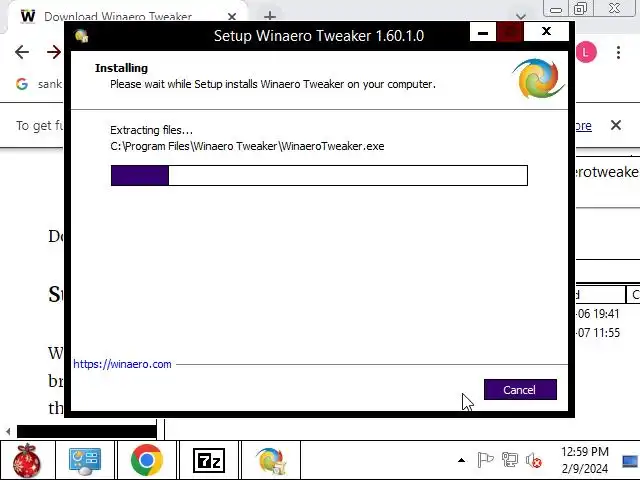Image resolution: width=640 pixels, height=480 pixels.
Task: Go back in Chrome browser
Action: (22, 52)
